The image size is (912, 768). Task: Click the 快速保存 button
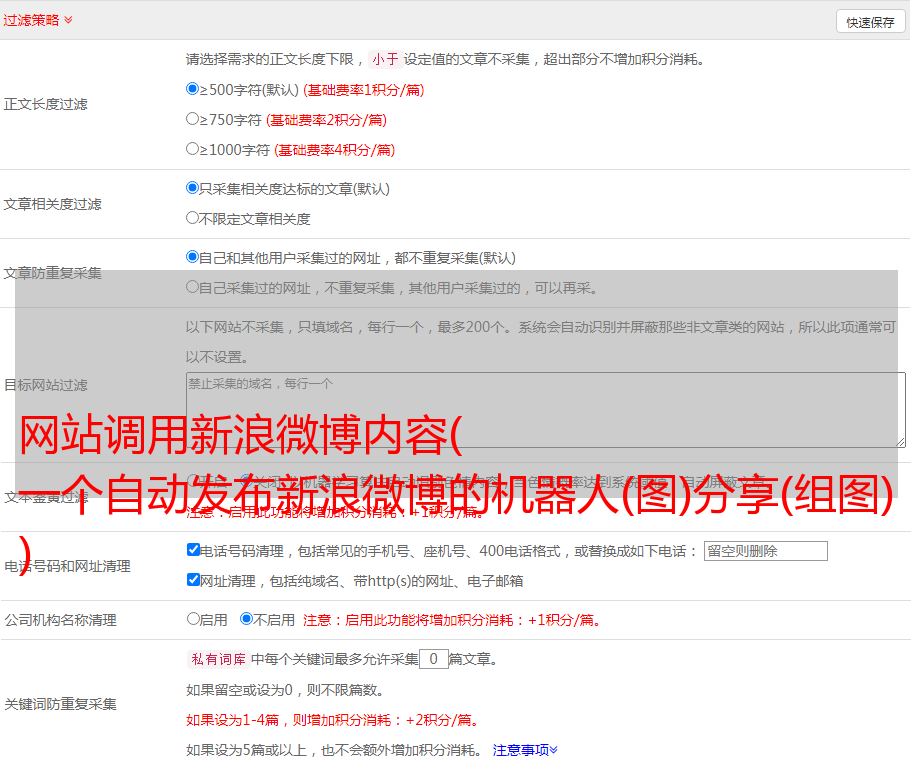coord(870,22)
